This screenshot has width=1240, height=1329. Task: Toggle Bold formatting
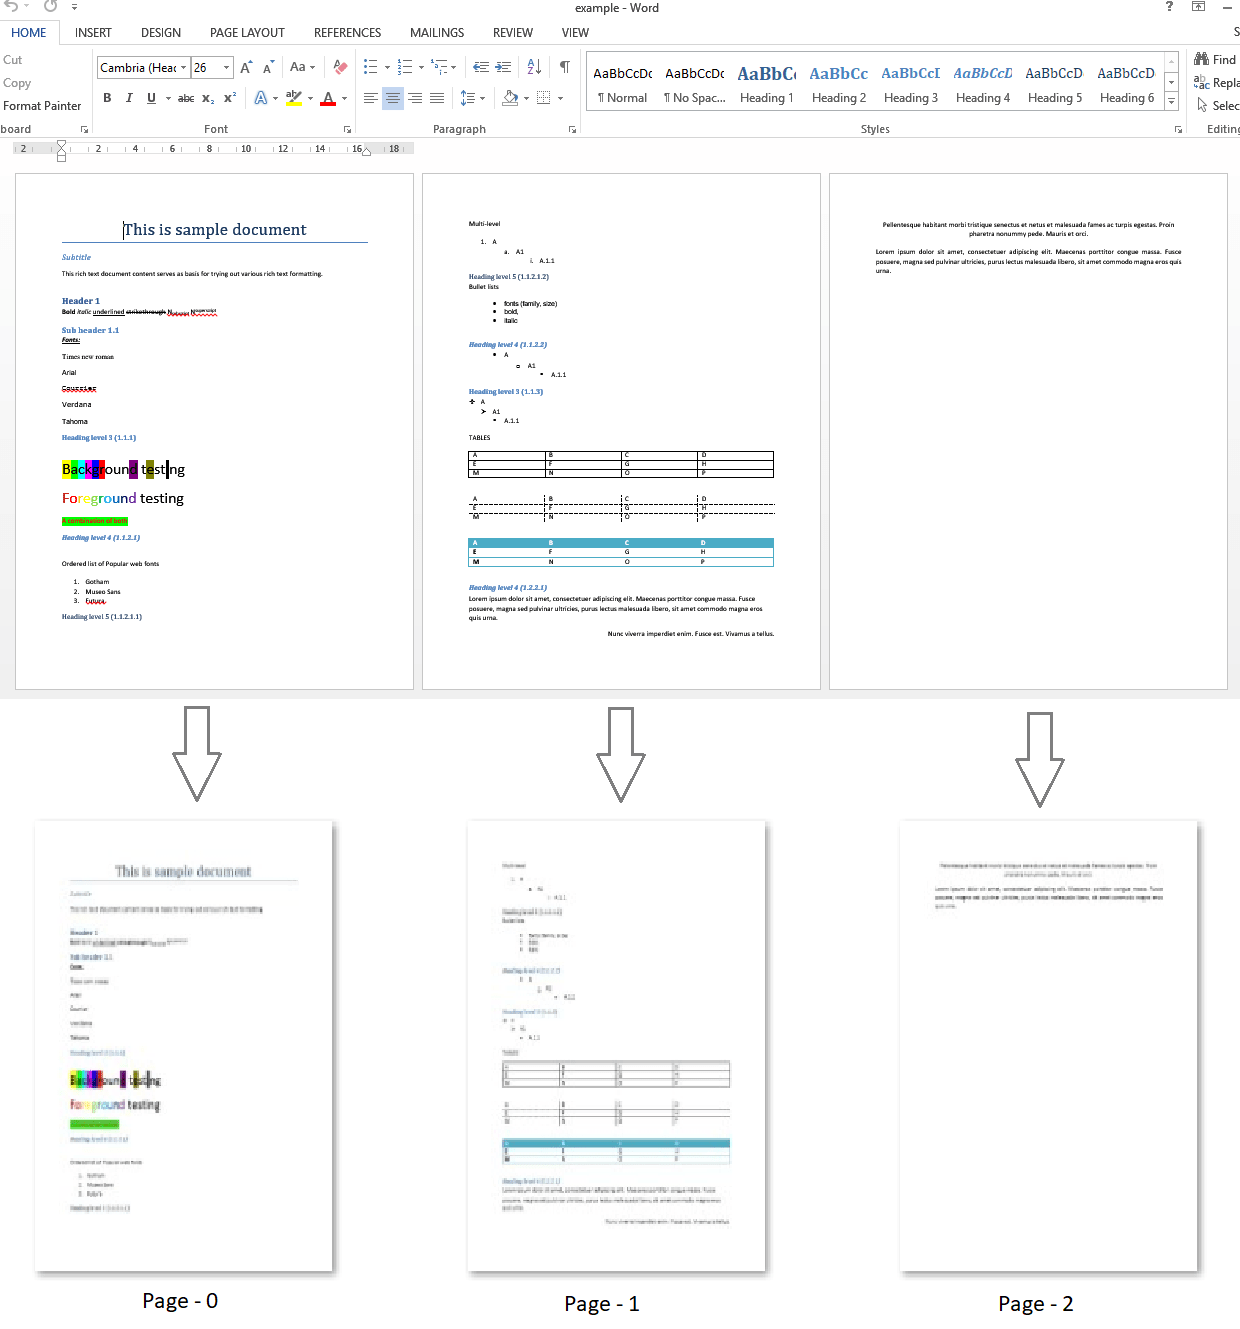pos(107,98)
